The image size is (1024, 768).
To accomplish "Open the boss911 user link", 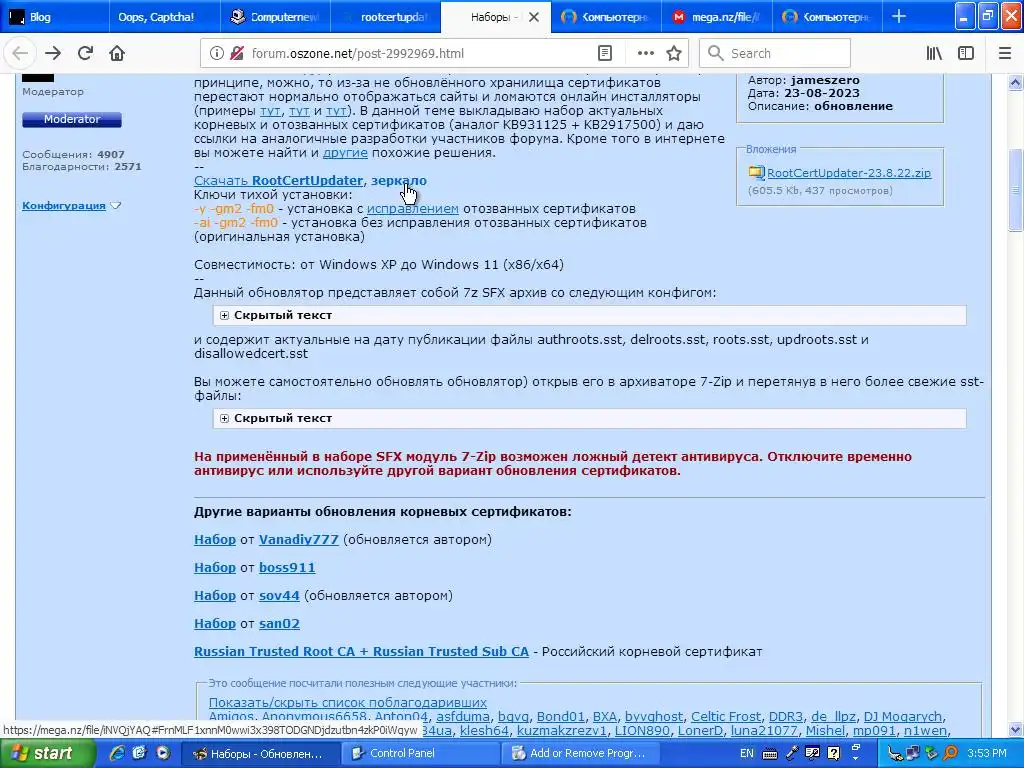I will click(x=287, y=568).
